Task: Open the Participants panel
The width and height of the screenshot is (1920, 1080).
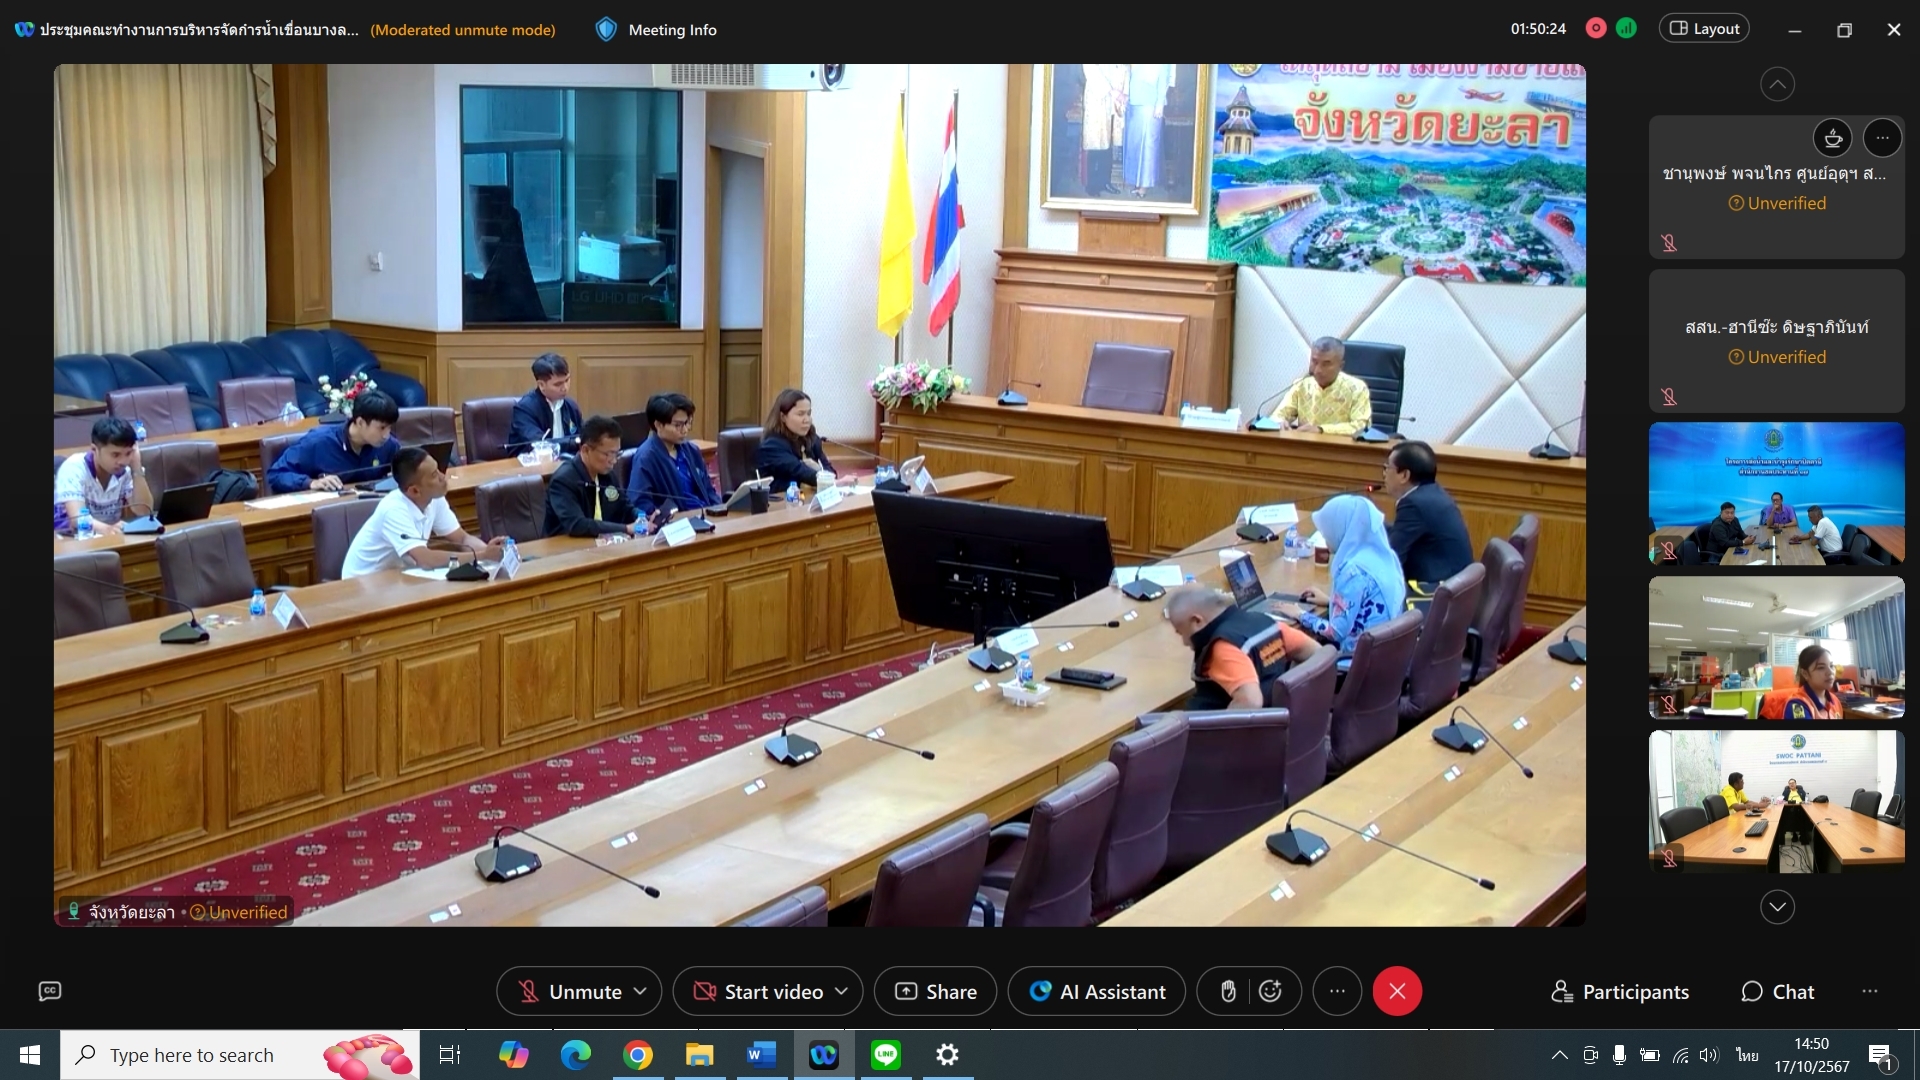Action: 1620,991
